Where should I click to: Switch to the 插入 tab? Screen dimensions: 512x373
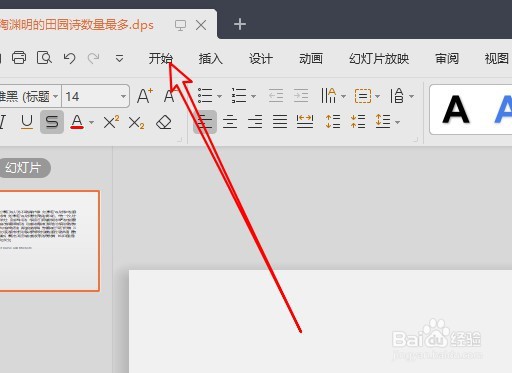pos(211,59)
